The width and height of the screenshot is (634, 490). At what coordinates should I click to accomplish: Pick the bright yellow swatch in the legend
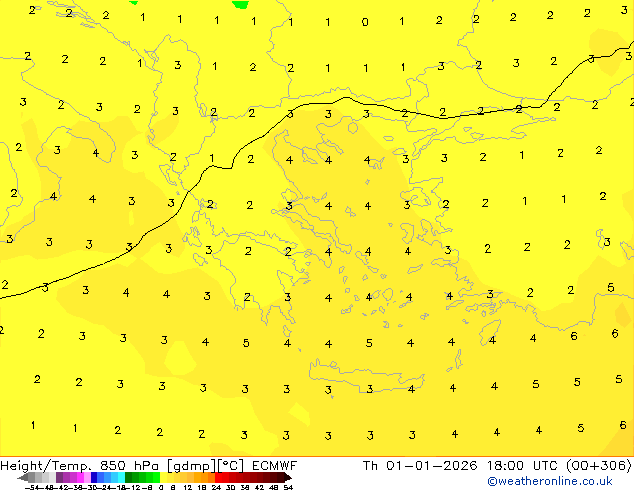(x=163, y=478)
